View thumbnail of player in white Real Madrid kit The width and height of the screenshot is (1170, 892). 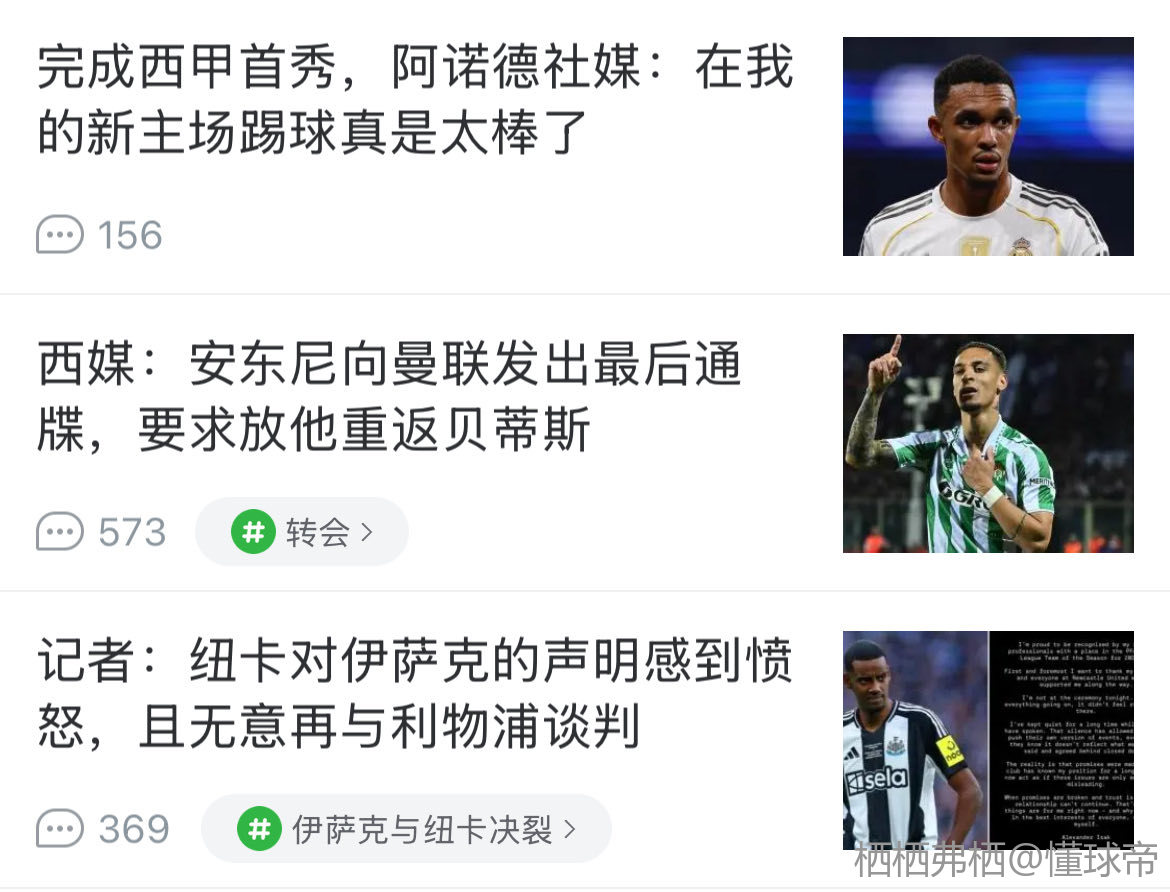(988, 146)
